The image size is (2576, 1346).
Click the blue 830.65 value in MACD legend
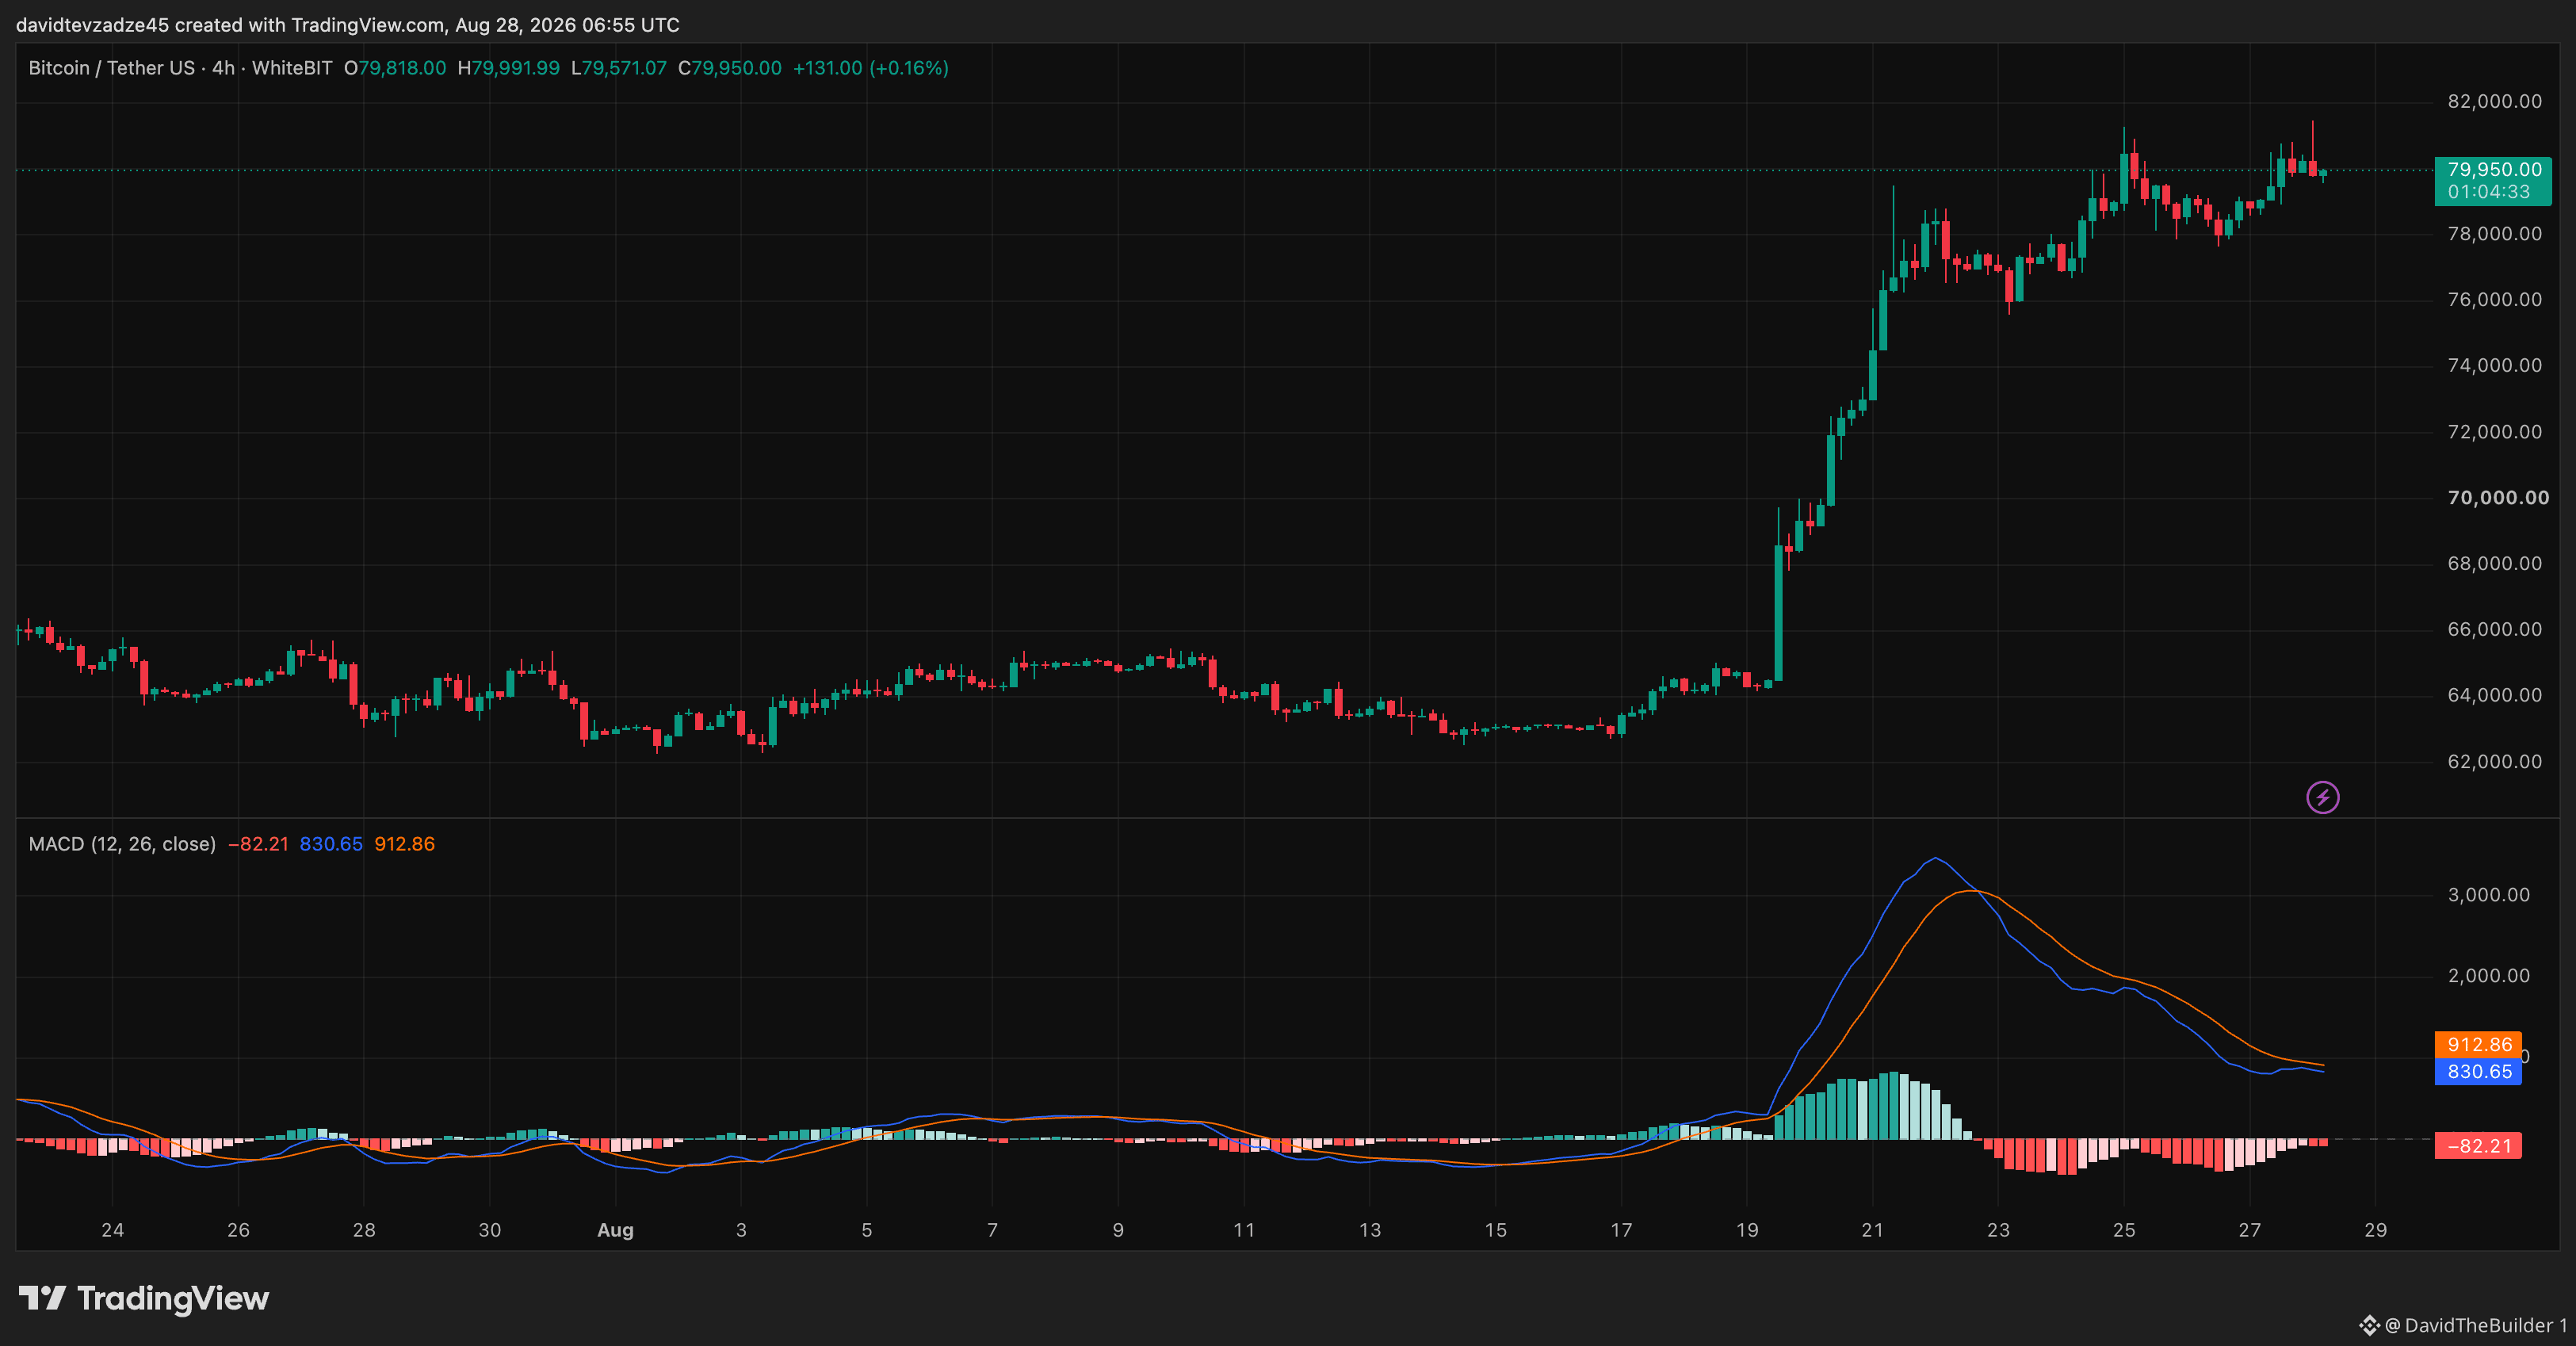[x=331, y=844]
